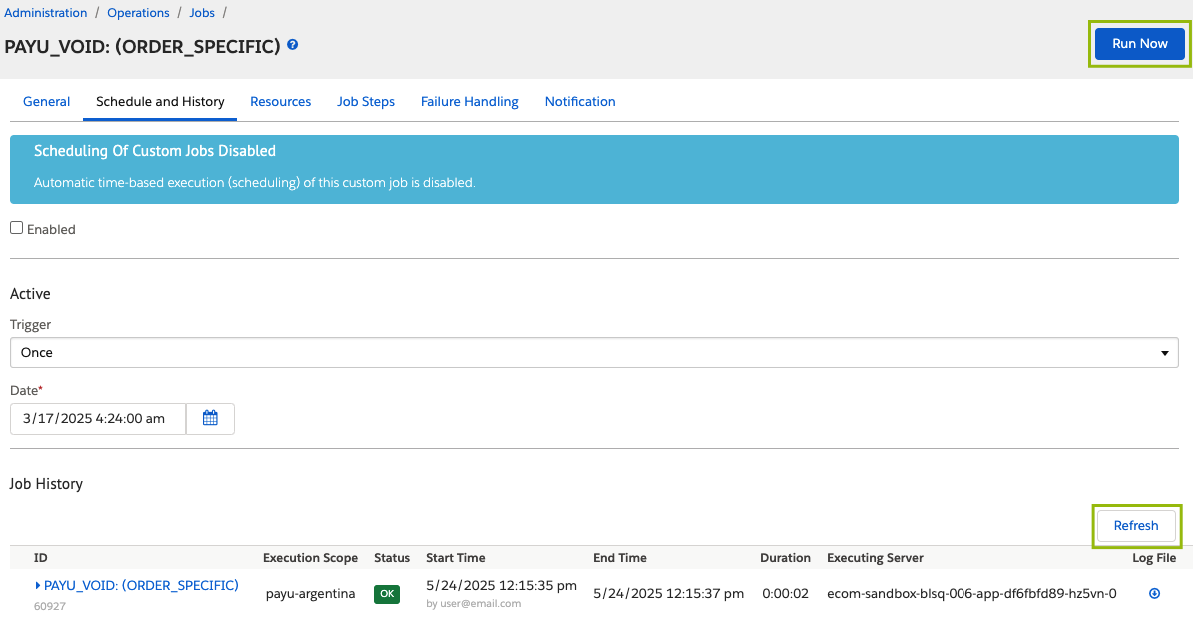Click the help icon beside PAYU_VOID title

292,46
